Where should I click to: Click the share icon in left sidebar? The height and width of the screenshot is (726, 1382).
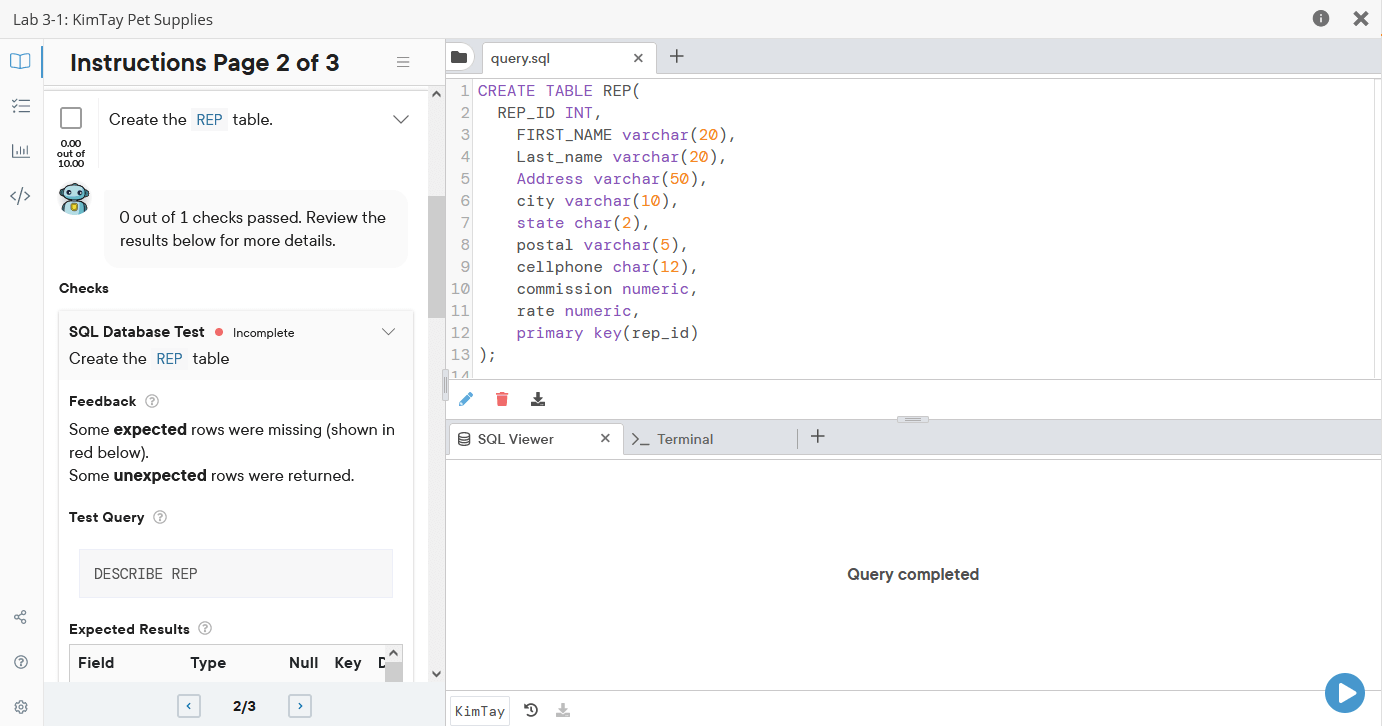[20, 617]
